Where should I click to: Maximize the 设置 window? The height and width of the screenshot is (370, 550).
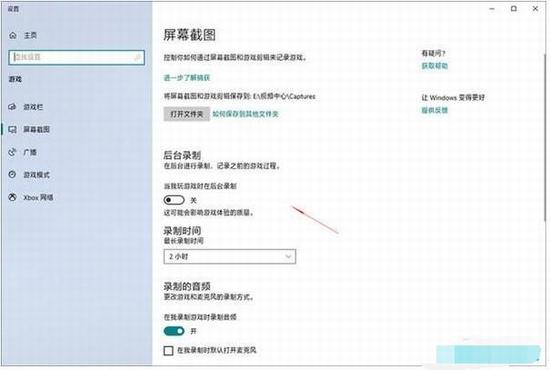point(514,9)
